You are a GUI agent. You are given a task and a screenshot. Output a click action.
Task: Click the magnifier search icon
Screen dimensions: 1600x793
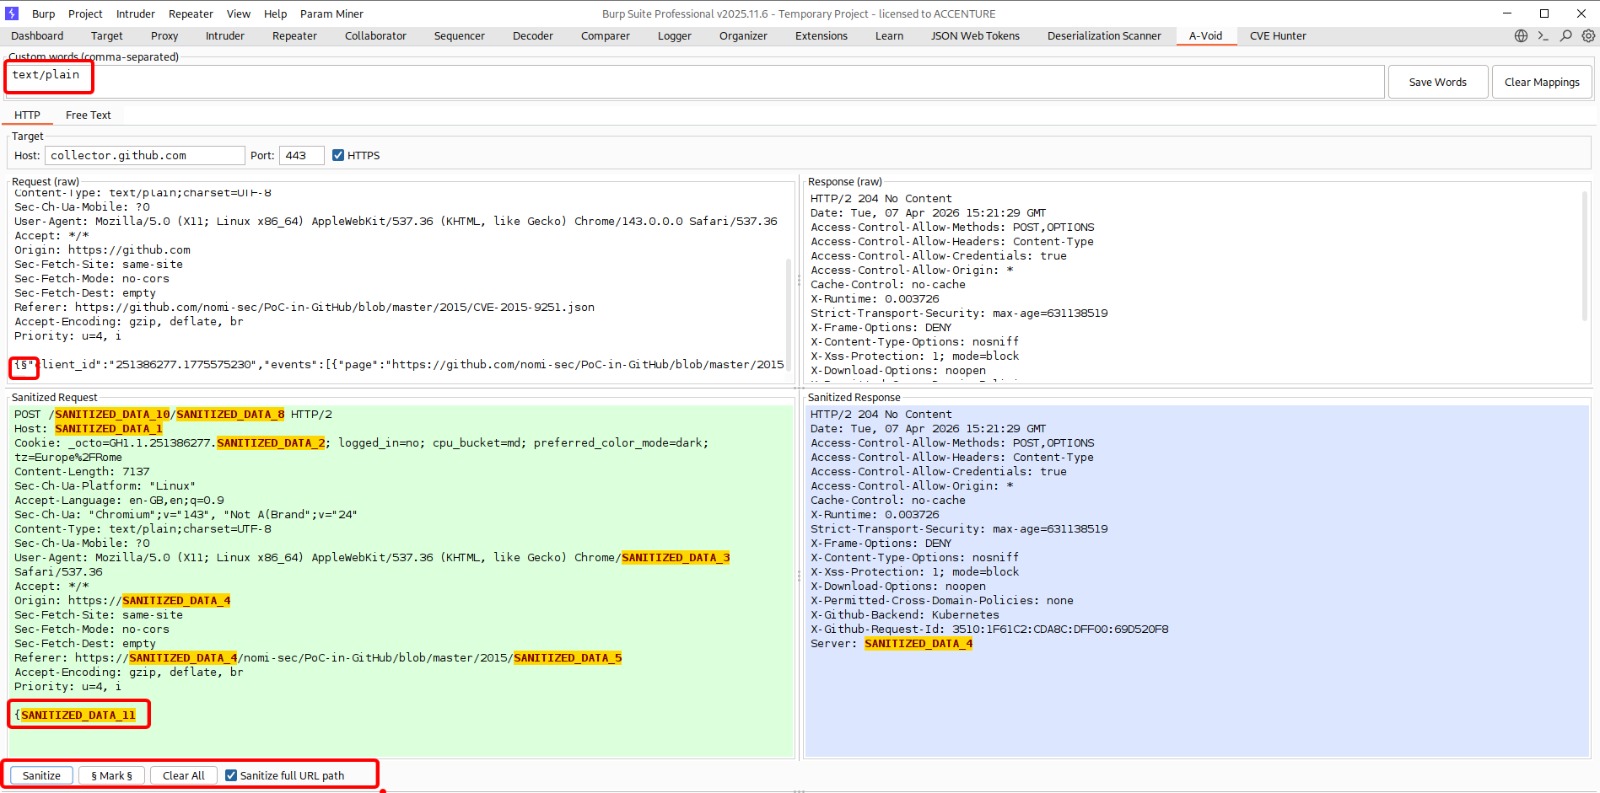tap(1566, 36)
